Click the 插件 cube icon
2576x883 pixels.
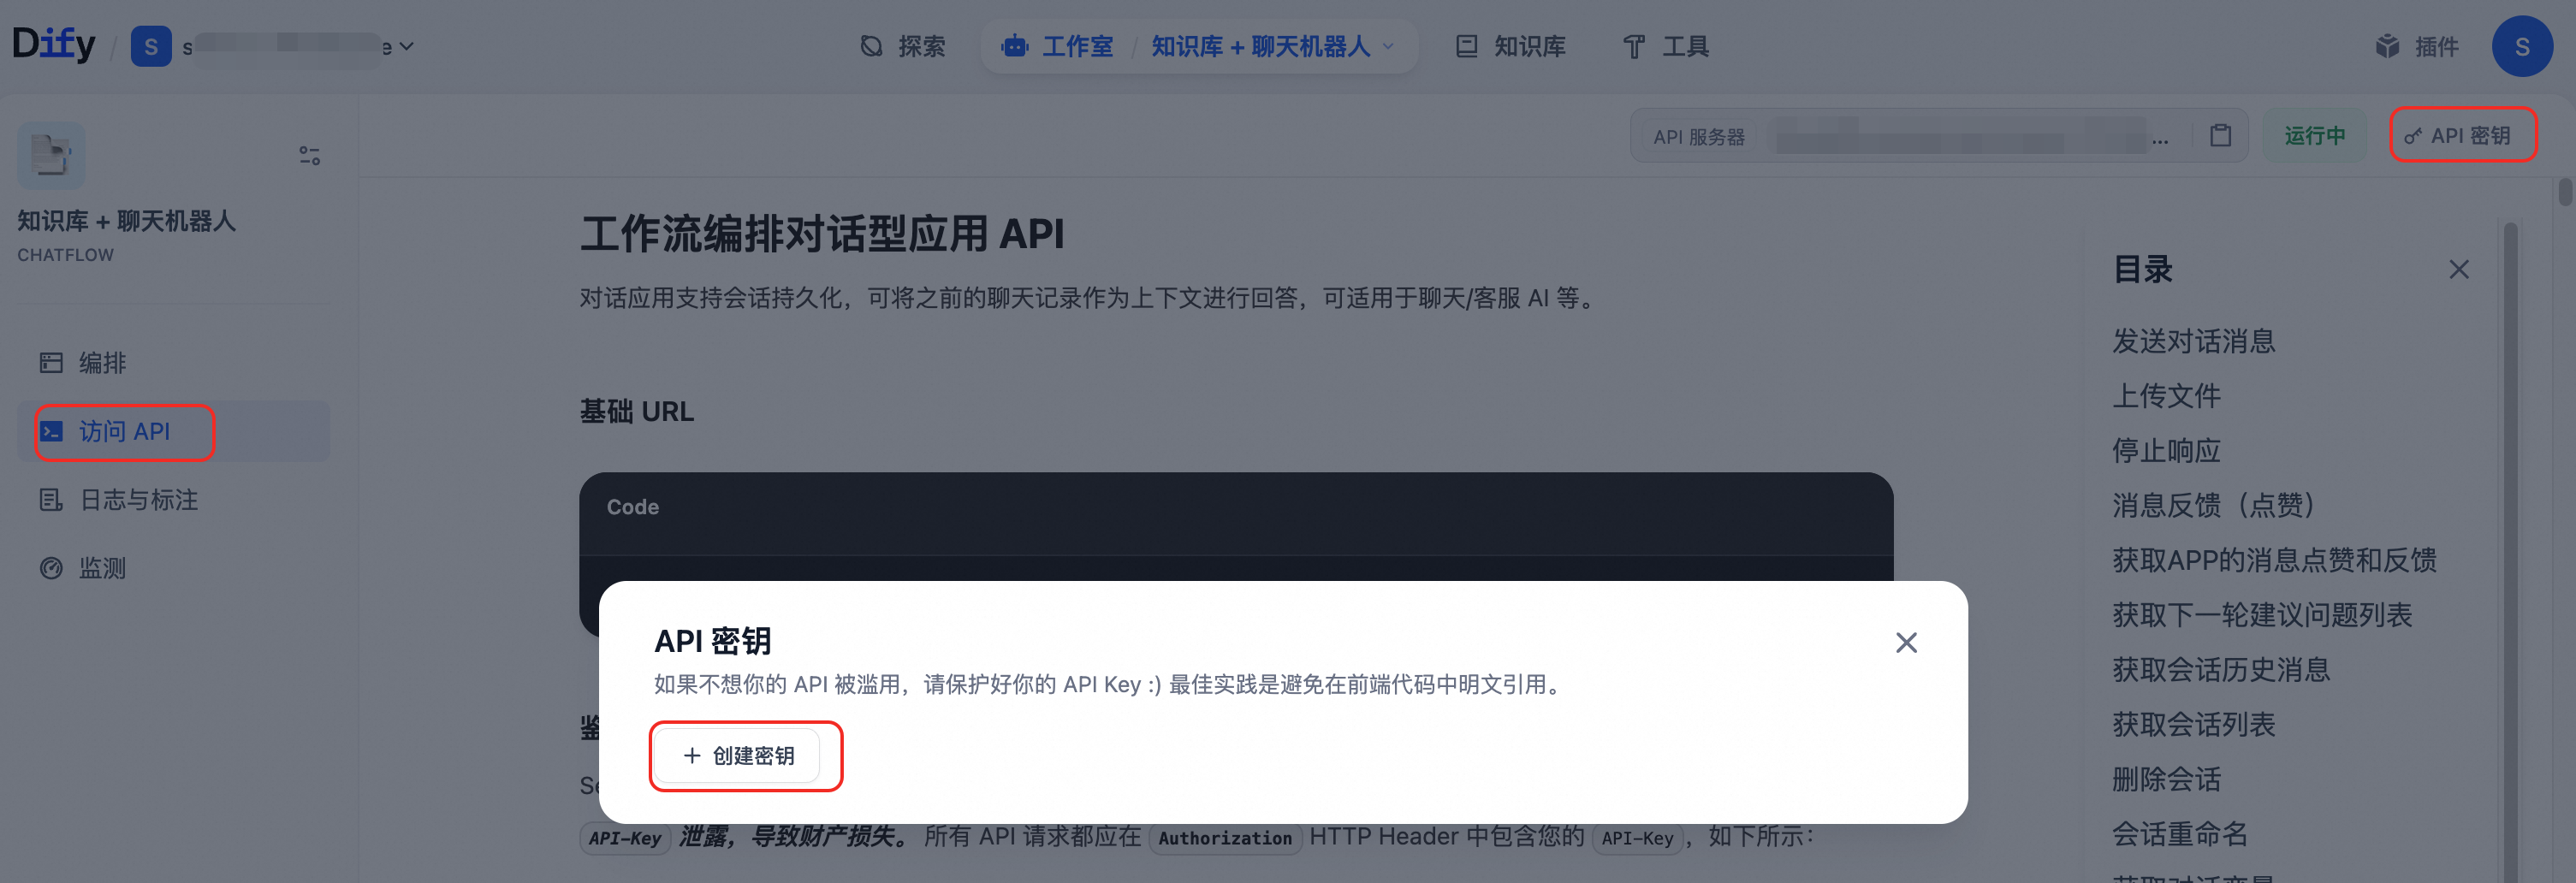2387,46
